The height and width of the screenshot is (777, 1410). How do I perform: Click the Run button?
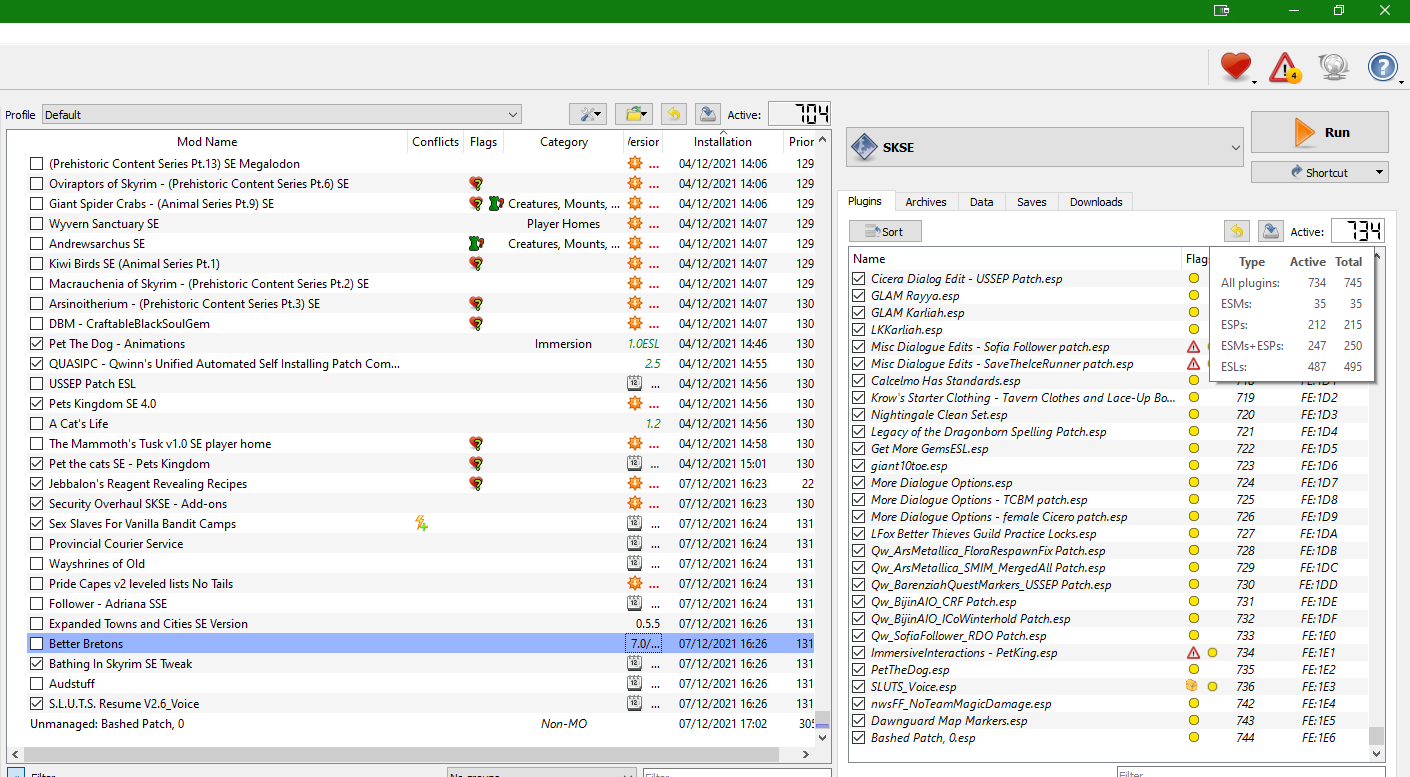1319,132
